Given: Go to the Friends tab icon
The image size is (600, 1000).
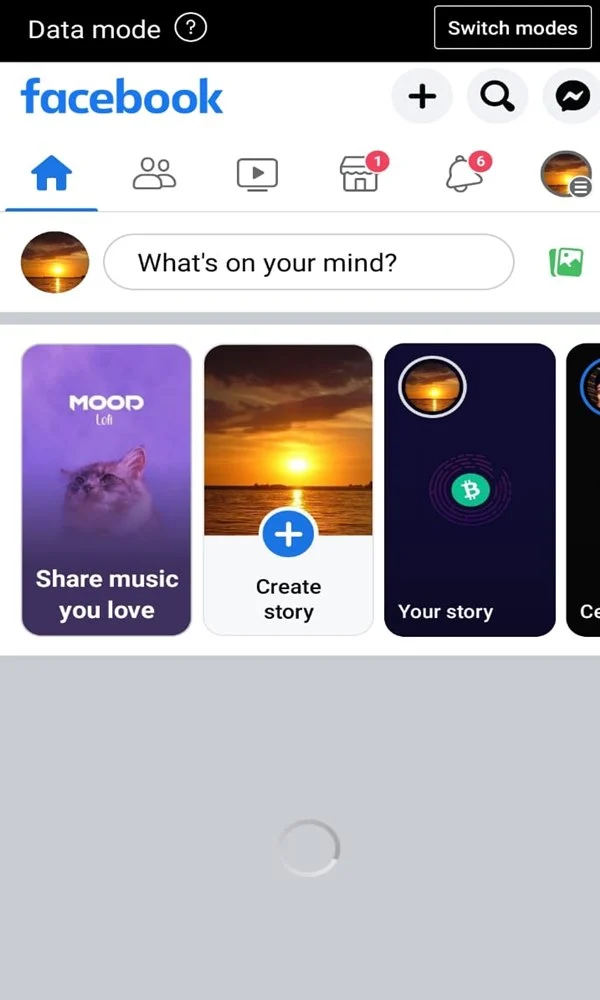Looking at the screenshot, I should coord(154,173).
